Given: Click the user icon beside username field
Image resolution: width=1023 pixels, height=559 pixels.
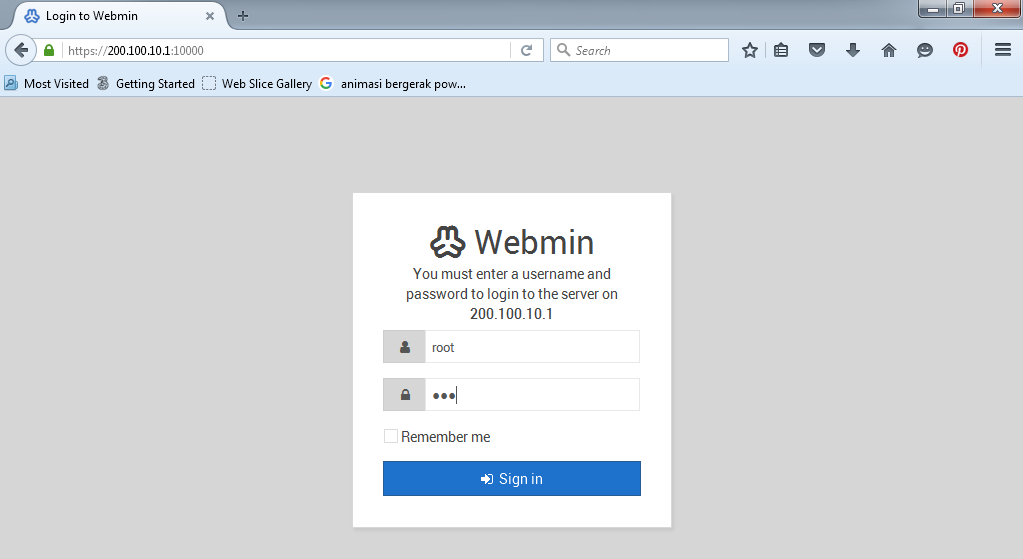Looking at the screenshot, I should tap(405, 347).
